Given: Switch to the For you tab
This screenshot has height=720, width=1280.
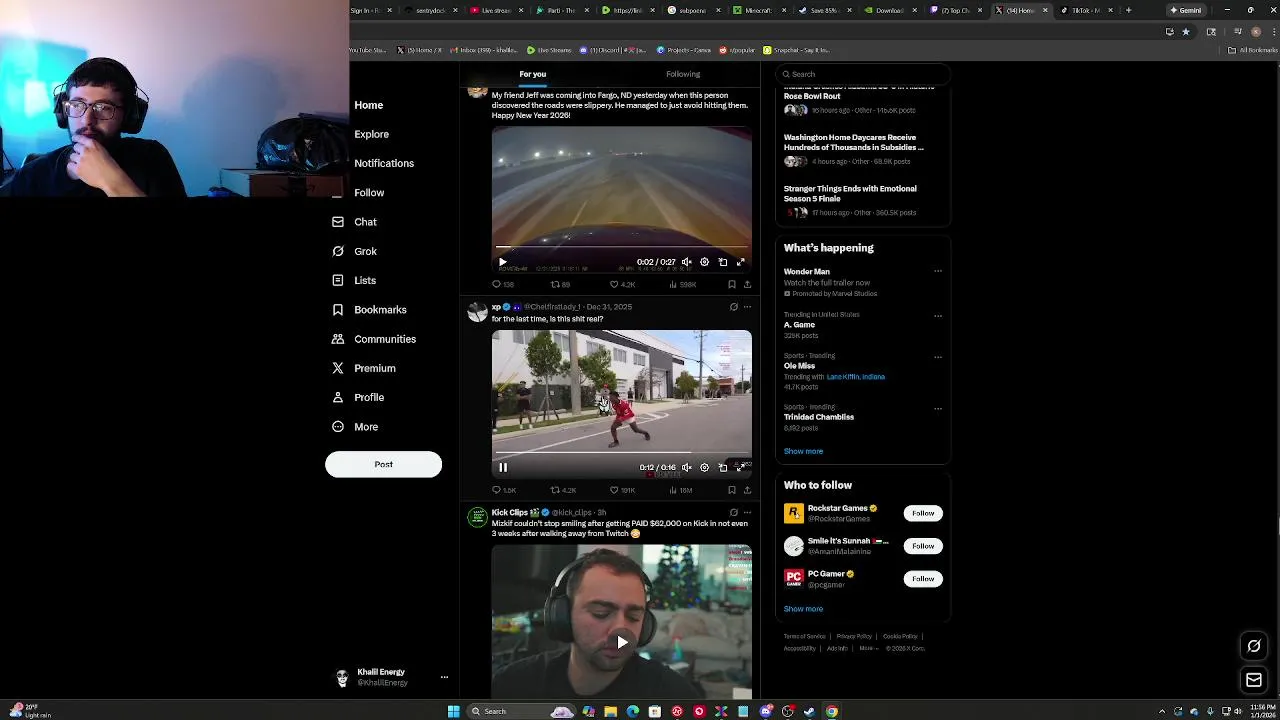Looking at the screenshot, I should (533, 74).
